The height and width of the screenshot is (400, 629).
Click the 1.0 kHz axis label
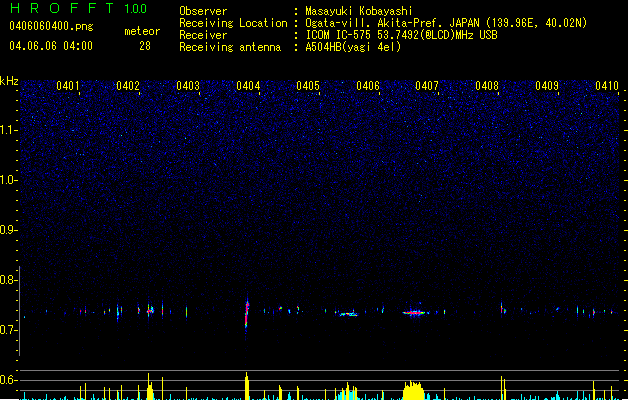coord(8,180)
